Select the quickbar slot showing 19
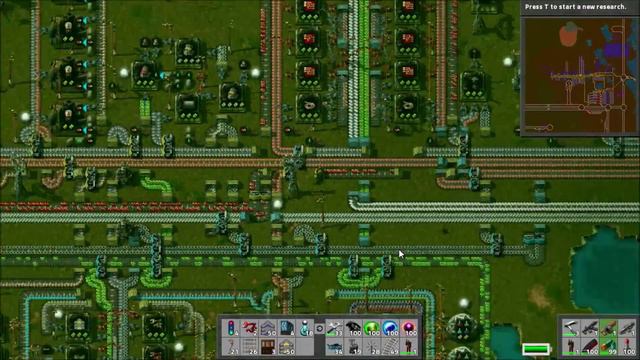The height and width of the screenshot is (360, 640). pyautogui.click(x=353, y=347)
